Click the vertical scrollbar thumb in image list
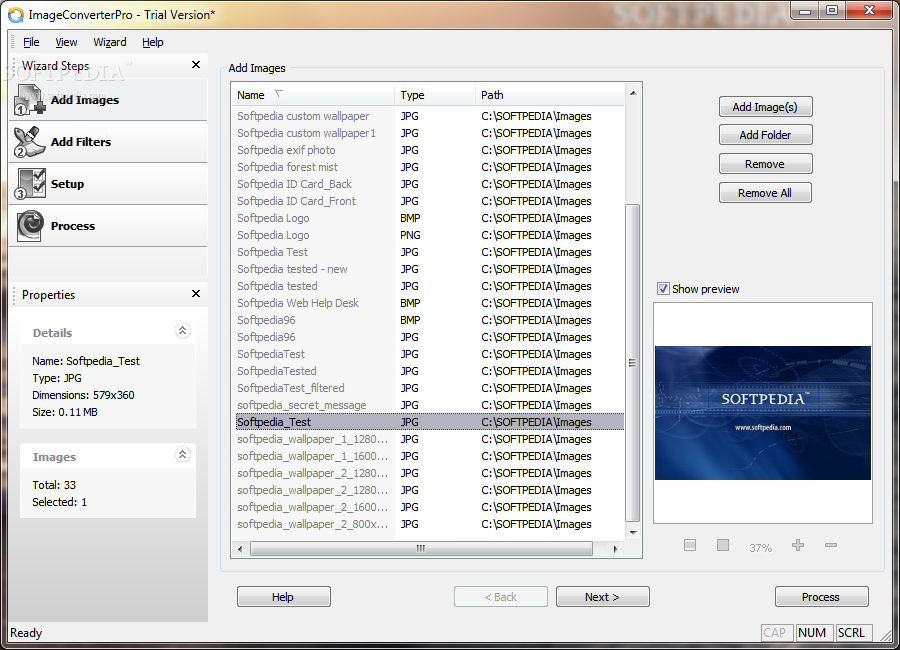900x650 pixels. [x=633, y=363]
